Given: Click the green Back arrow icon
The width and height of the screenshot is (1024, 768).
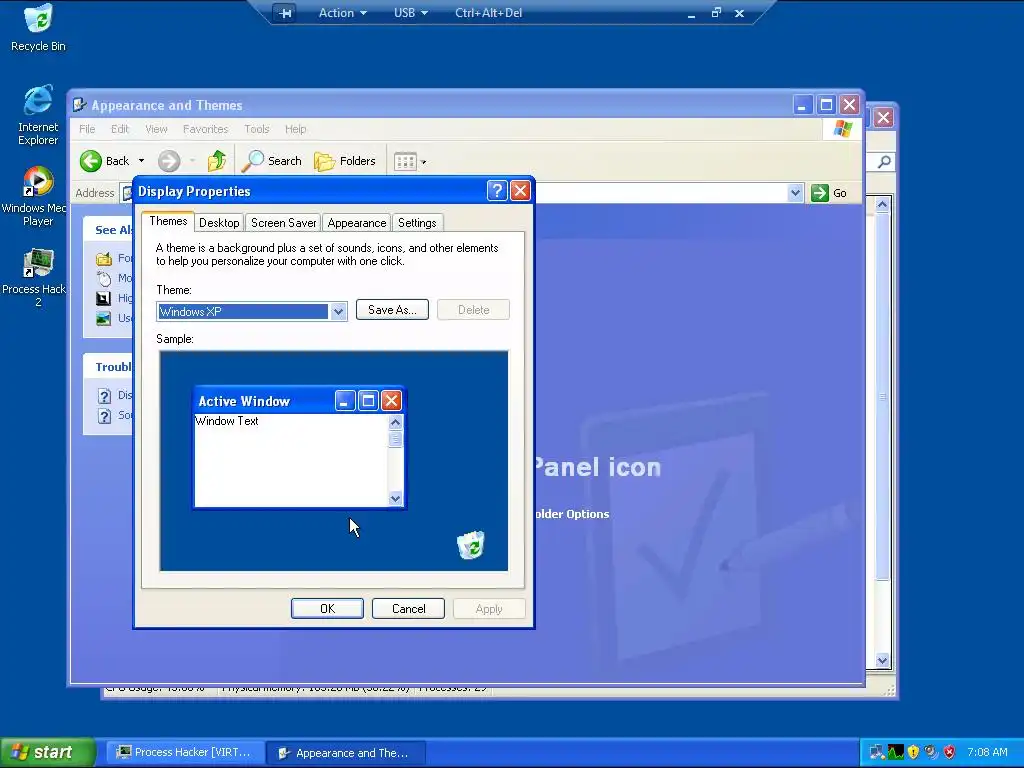Looking at the screenshot, I should pos(91,161).
